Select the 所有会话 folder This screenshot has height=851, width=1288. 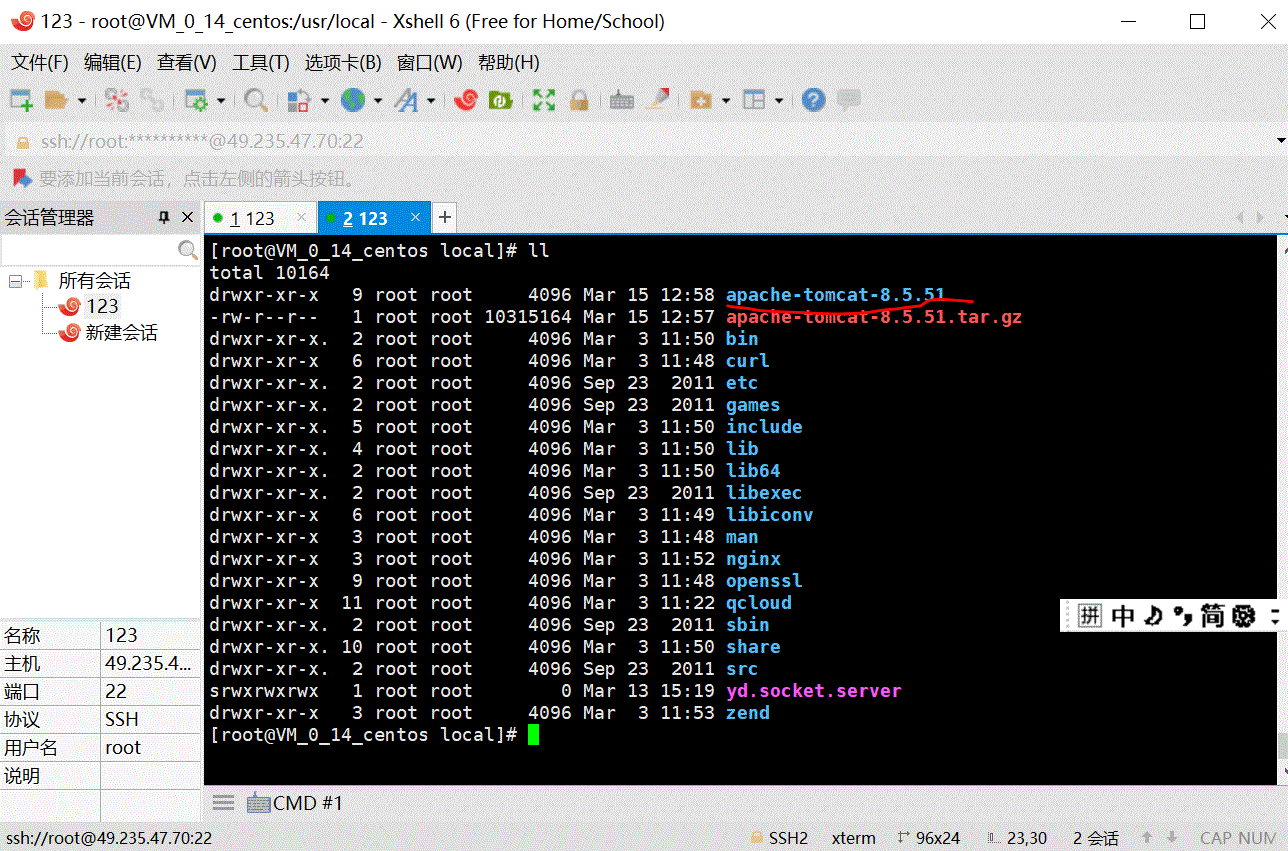coord(94,281)
